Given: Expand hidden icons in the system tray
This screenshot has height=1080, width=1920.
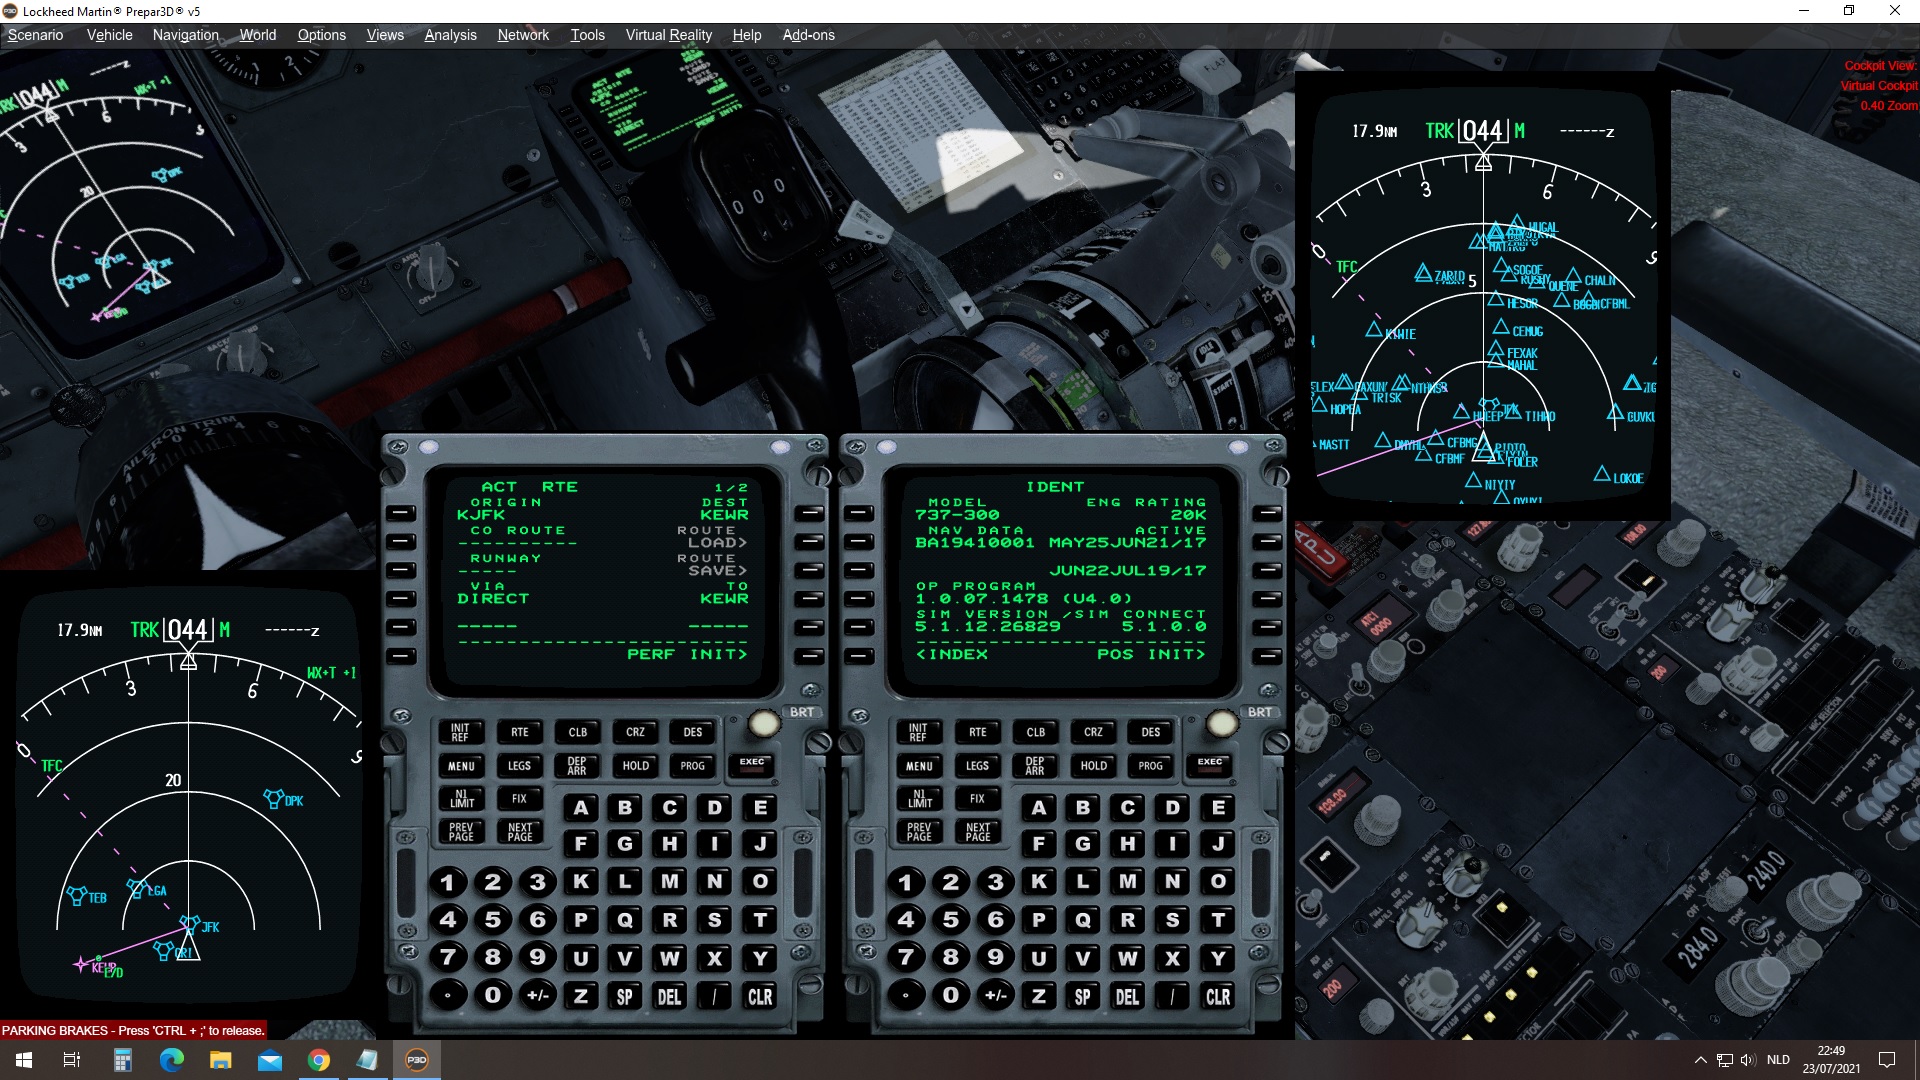Looking at the screenshot, I should pyautogui.click(x=1699, y=1059).
